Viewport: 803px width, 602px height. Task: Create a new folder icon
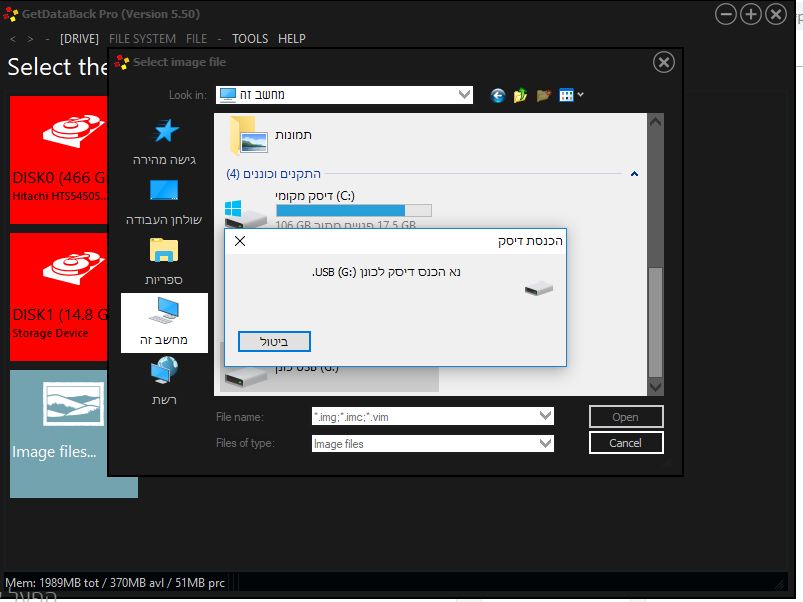click(543, 95)
